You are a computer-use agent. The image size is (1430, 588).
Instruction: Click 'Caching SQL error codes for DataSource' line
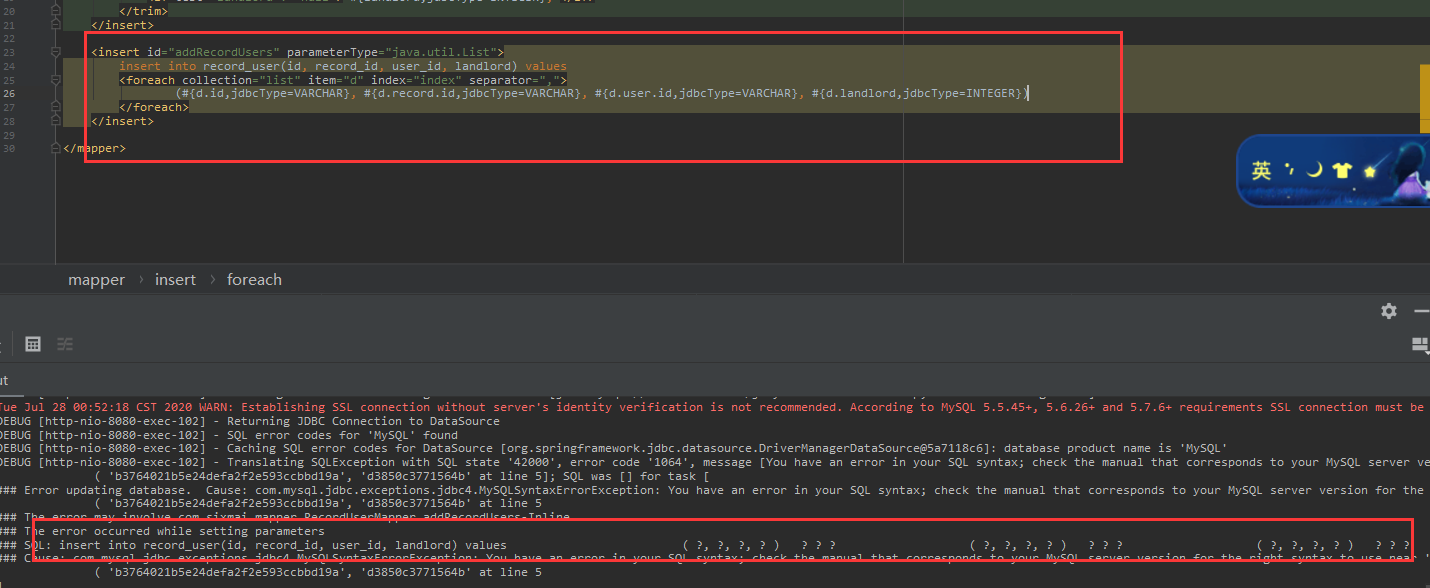tap(614, 449)
